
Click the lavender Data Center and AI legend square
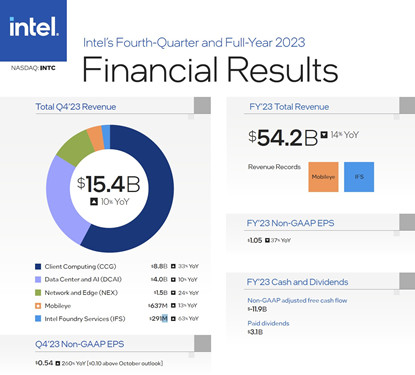point(38,279)
